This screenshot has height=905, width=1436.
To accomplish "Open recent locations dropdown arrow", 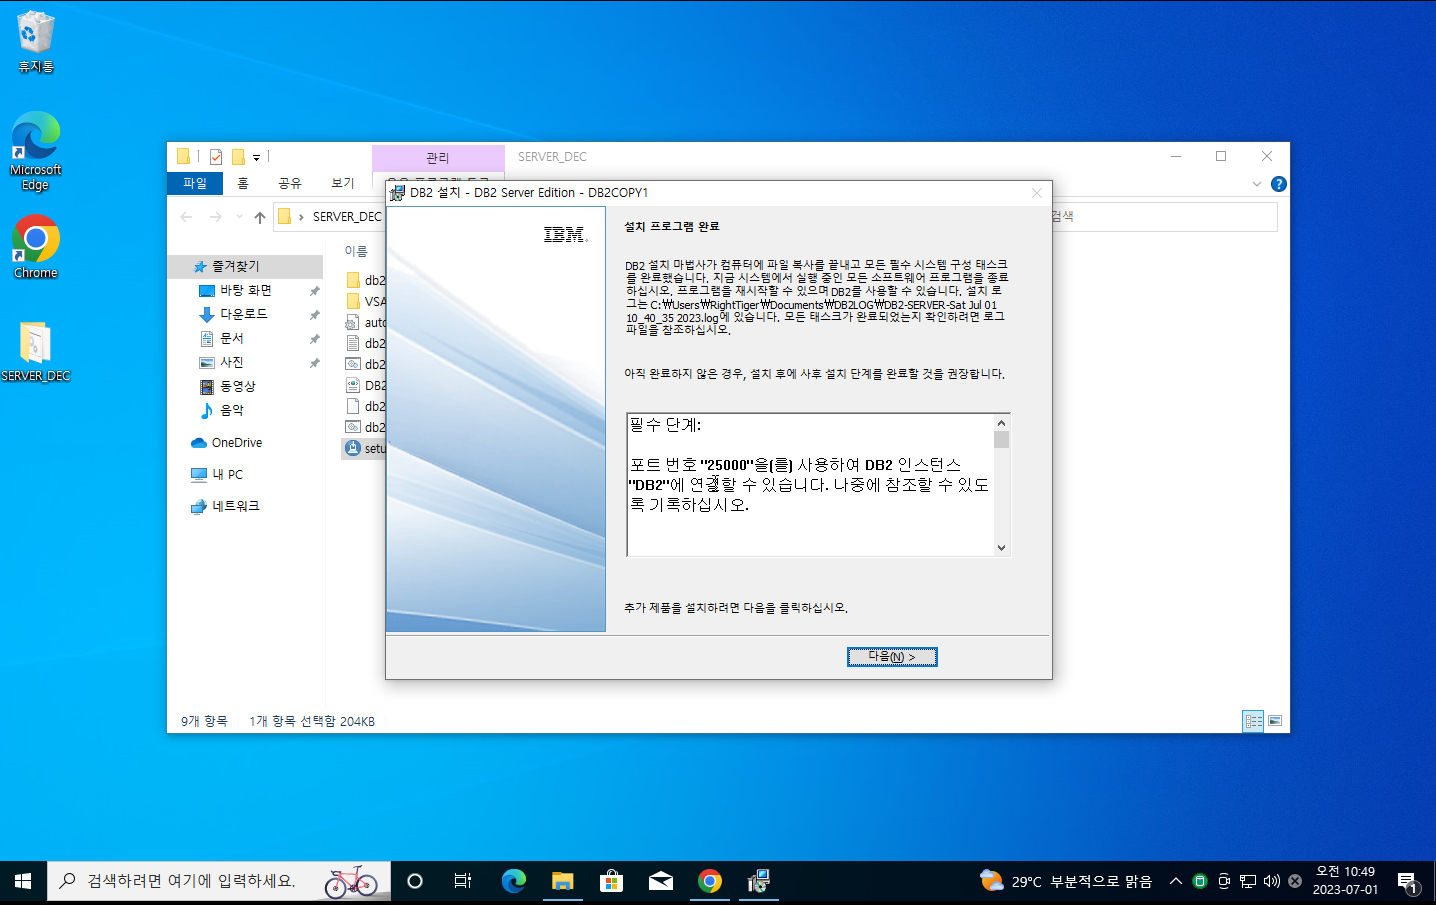I will (x=239, y=217).
